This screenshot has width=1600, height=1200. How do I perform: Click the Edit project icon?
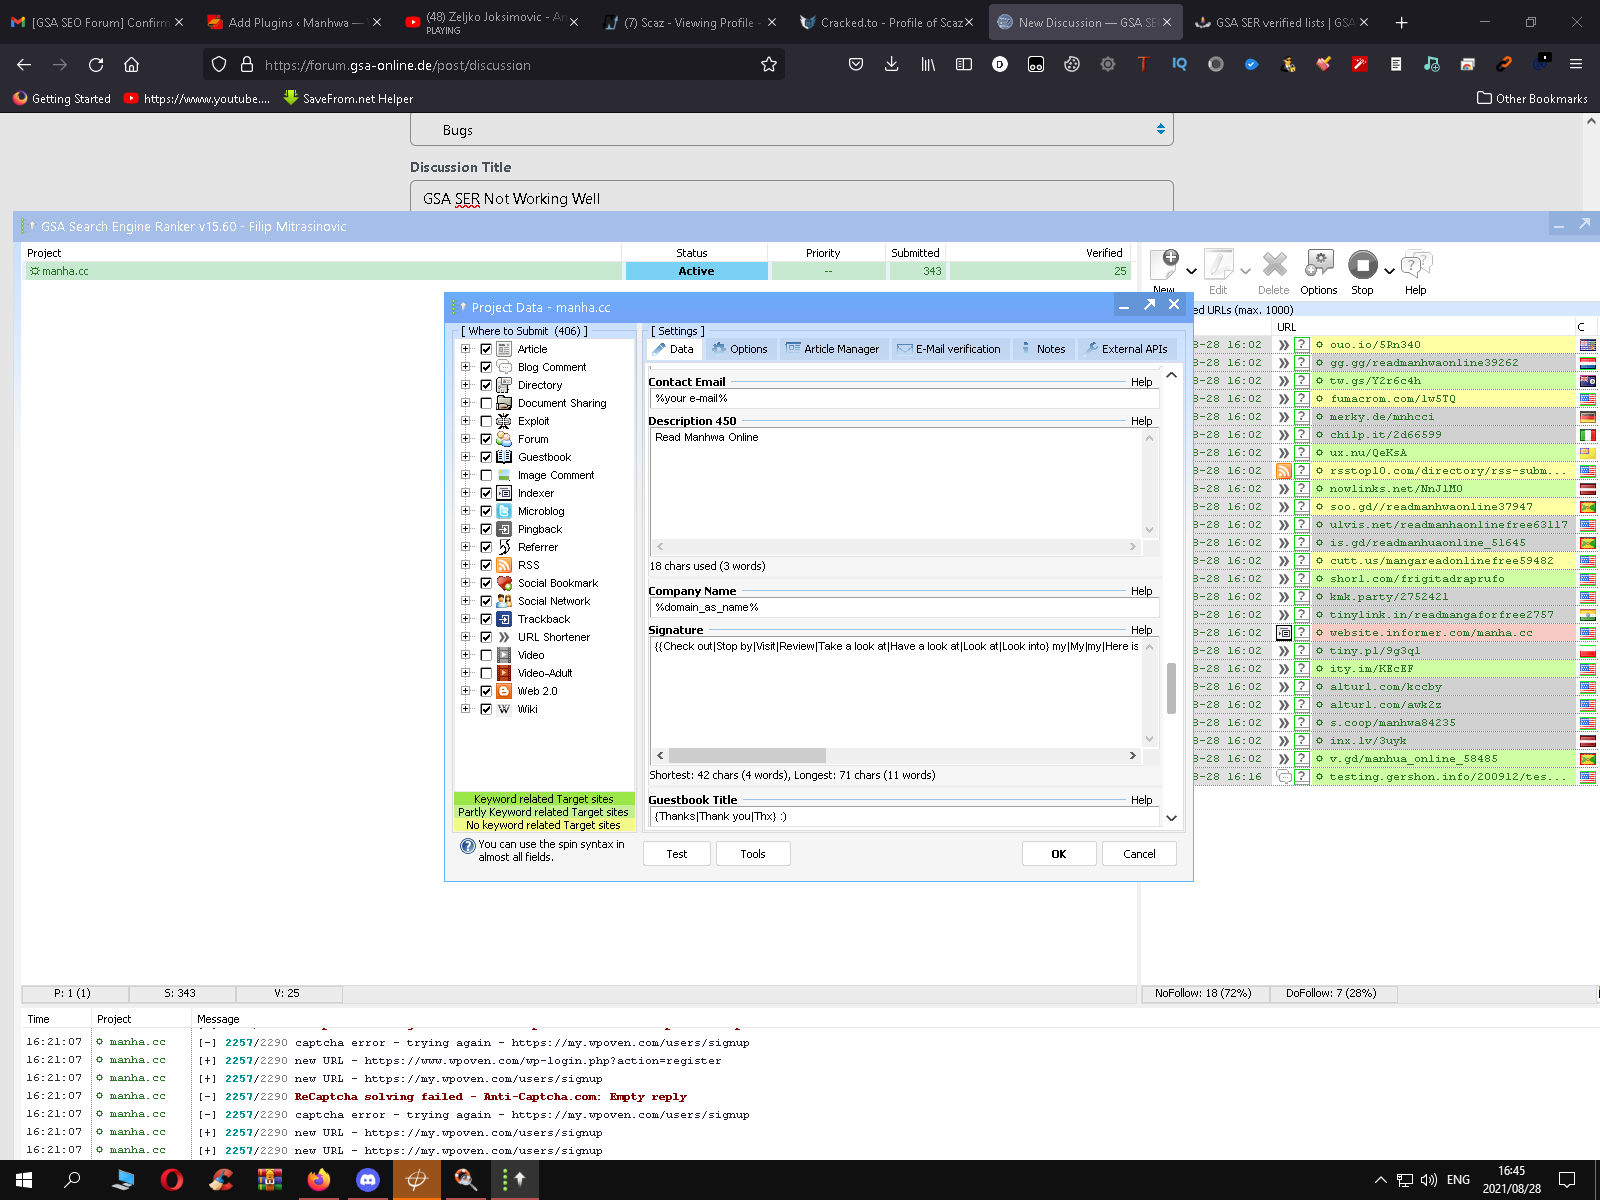coord(1218,265)
